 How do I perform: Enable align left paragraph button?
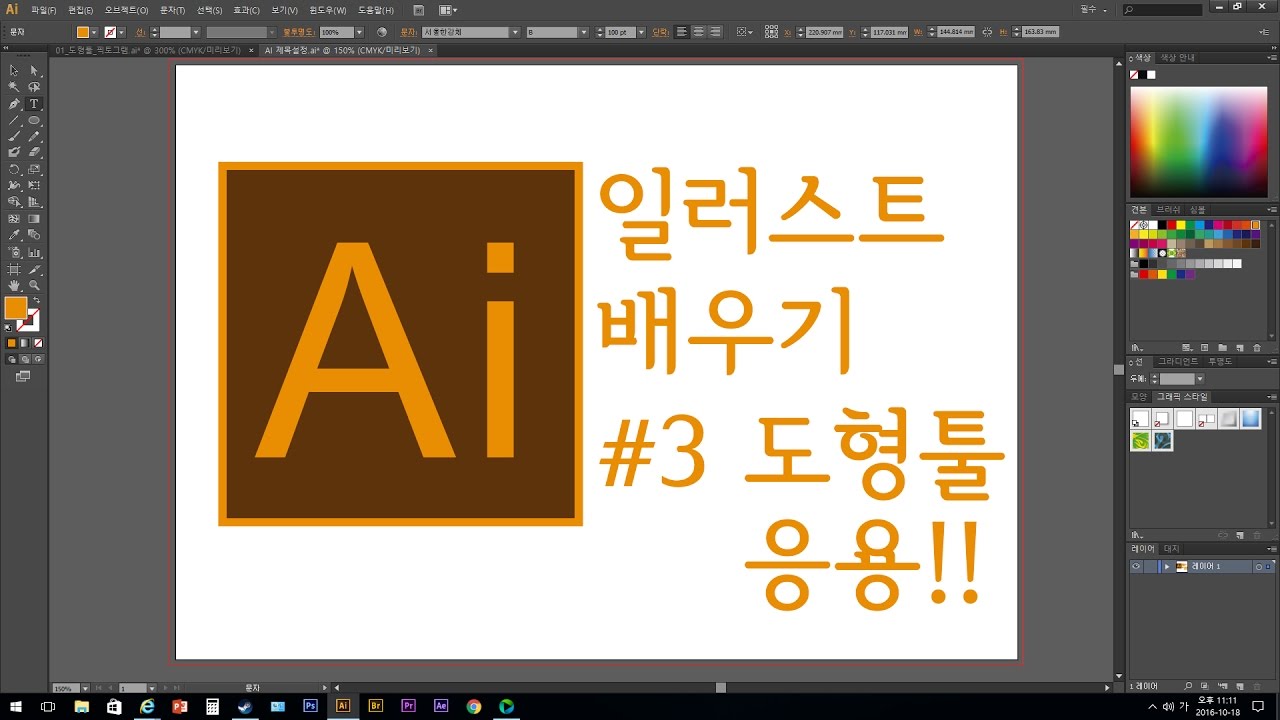tap(682, 32)
